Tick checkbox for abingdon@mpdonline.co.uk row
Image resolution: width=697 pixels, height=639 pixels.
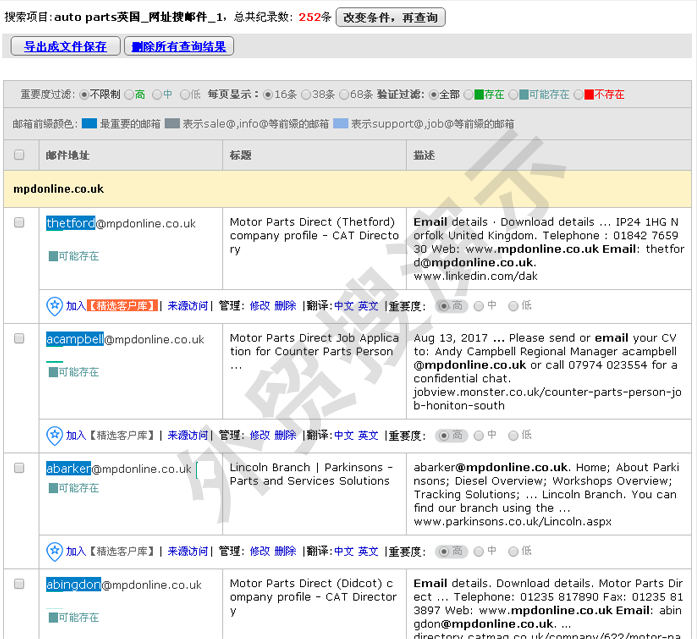19,584
